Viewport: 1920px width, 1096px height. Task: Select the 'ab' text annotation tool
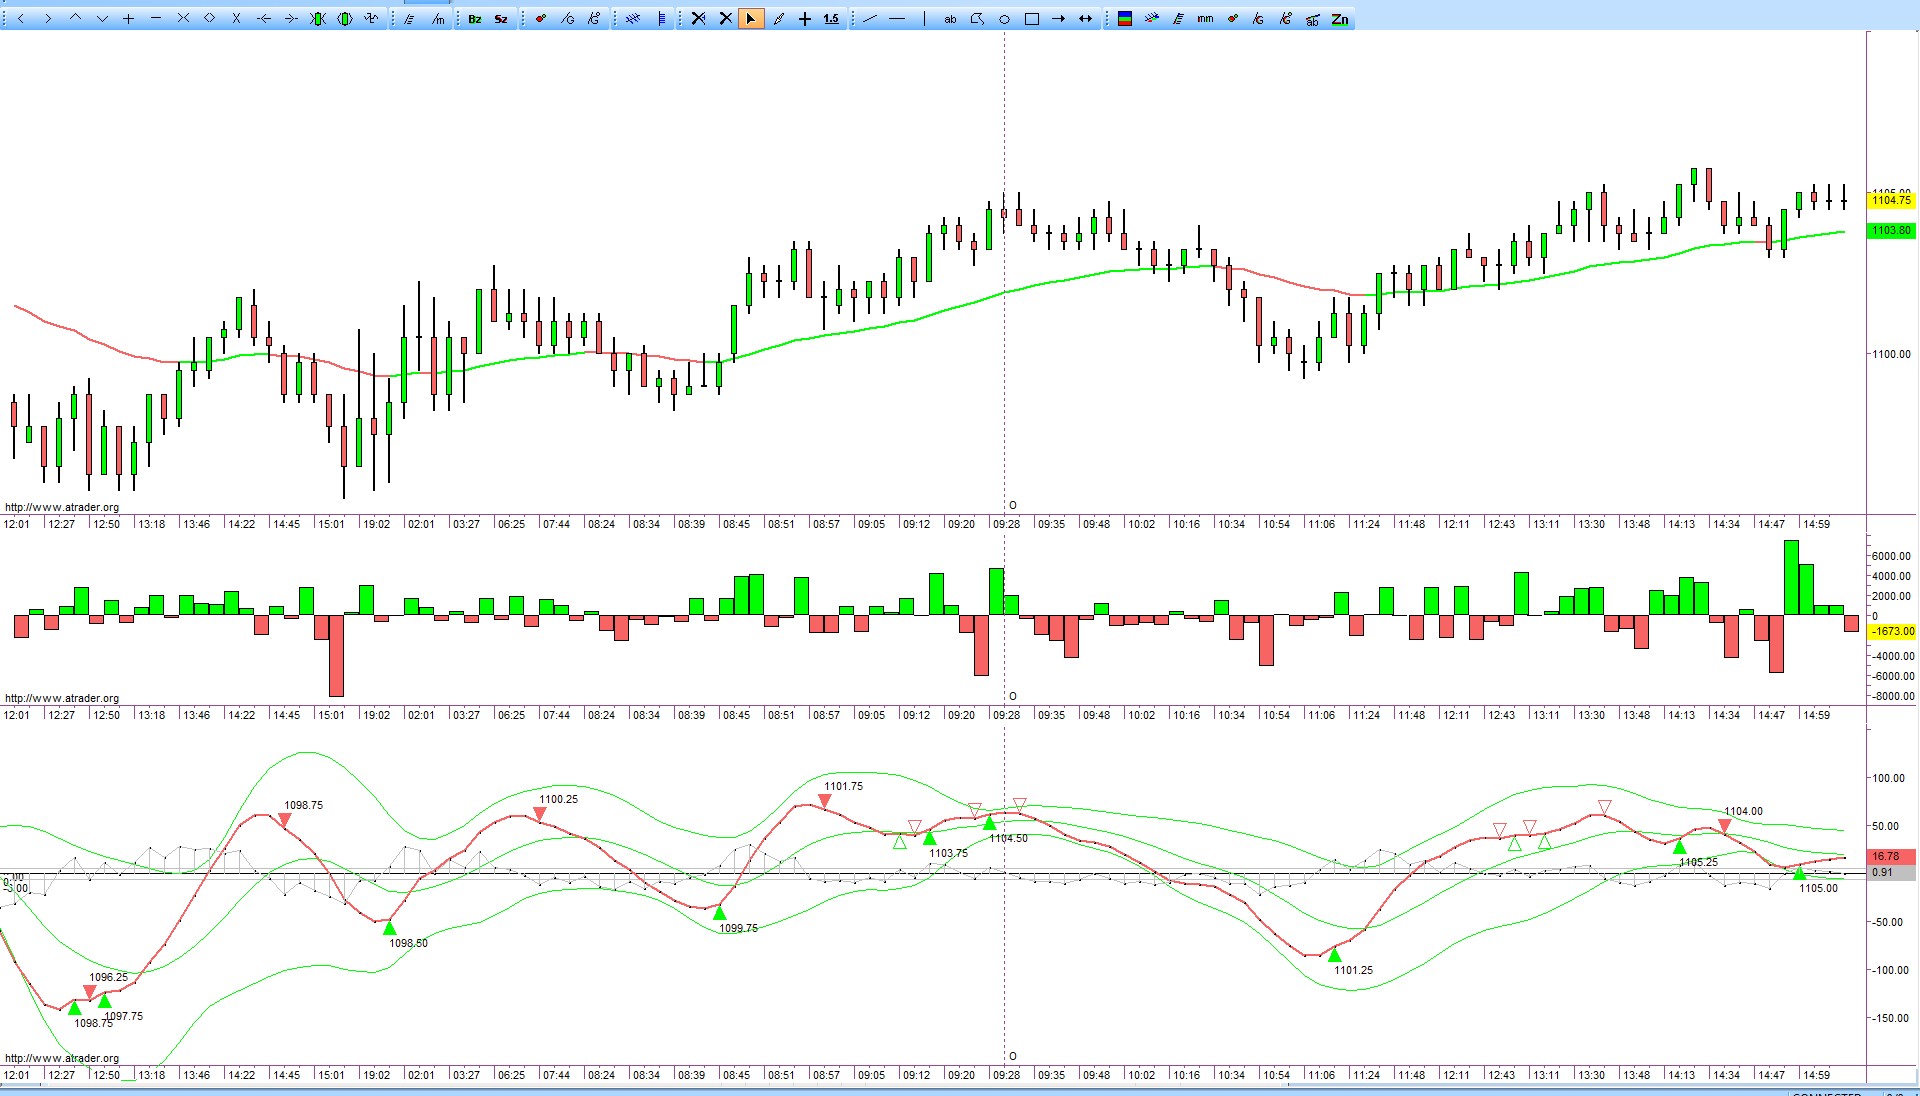pos(950,19)
